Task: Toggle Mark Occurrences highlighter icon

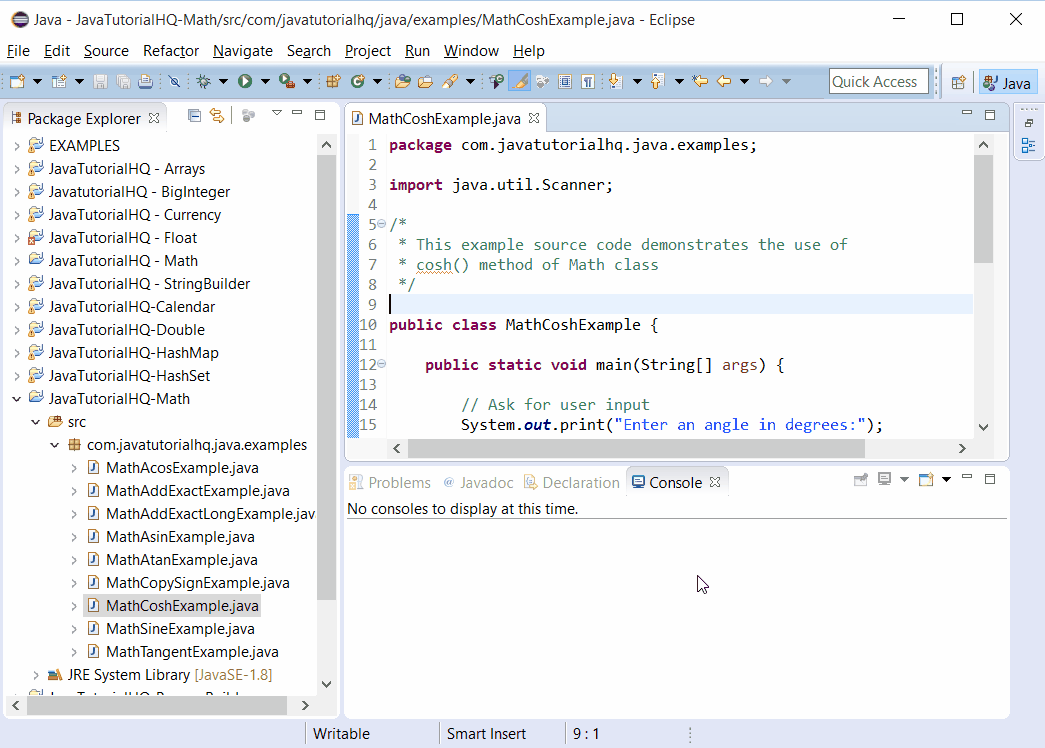Action: coord(520,81)
